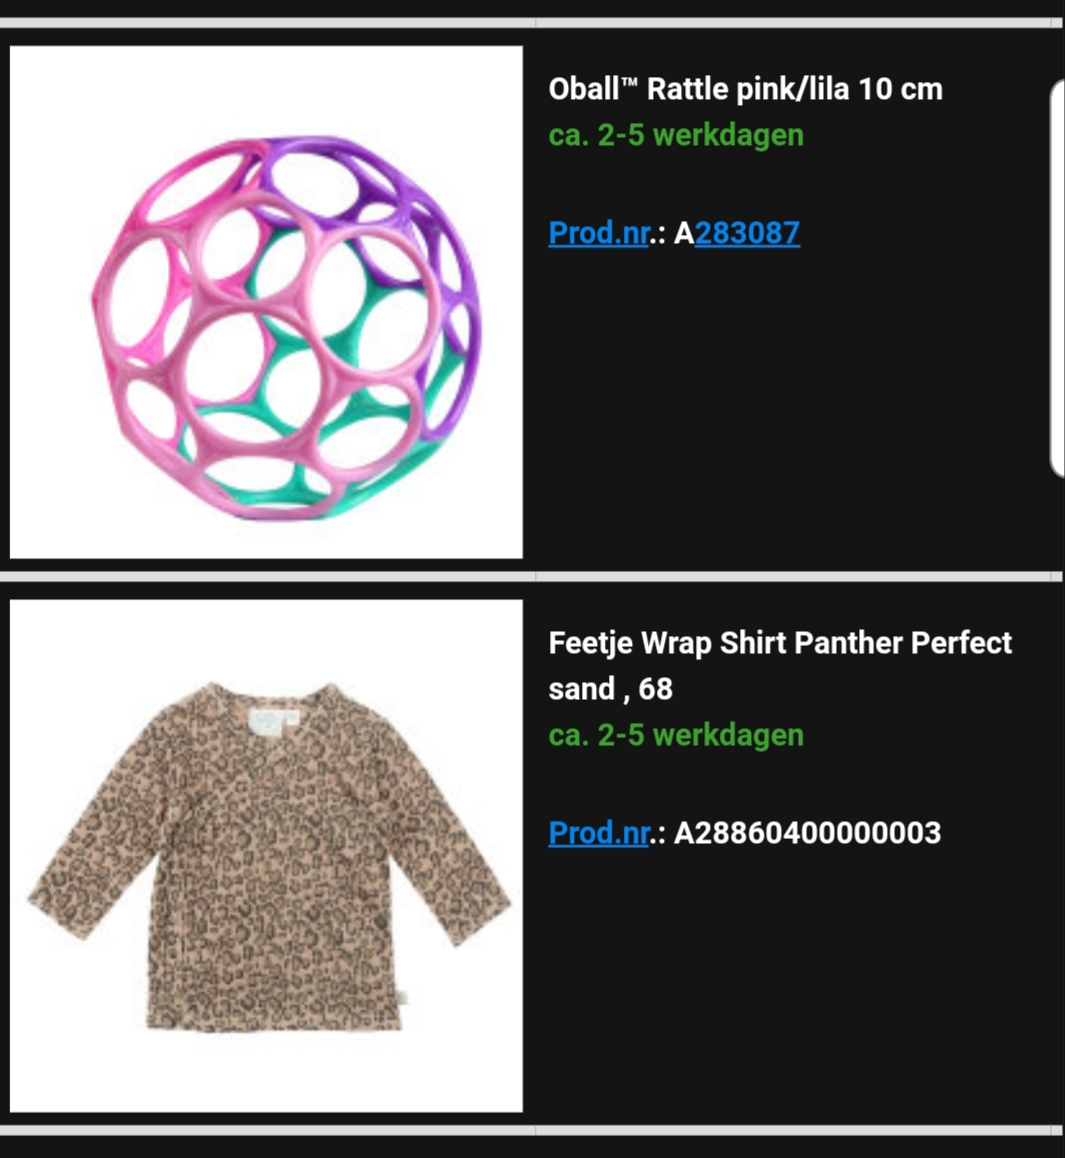Open the Oball Rattle product image

(266, 302)
